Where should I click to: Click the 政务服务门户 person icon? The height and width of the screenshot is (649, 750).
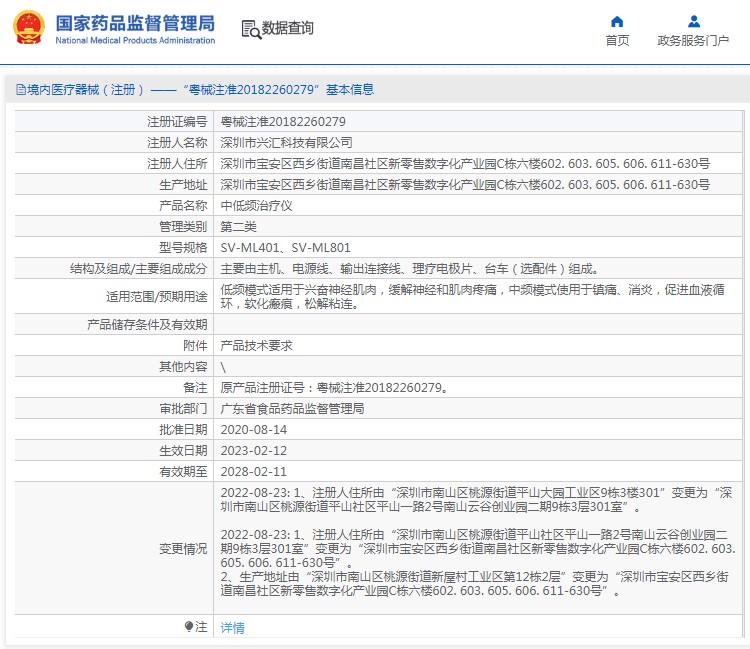pos(693,21)
